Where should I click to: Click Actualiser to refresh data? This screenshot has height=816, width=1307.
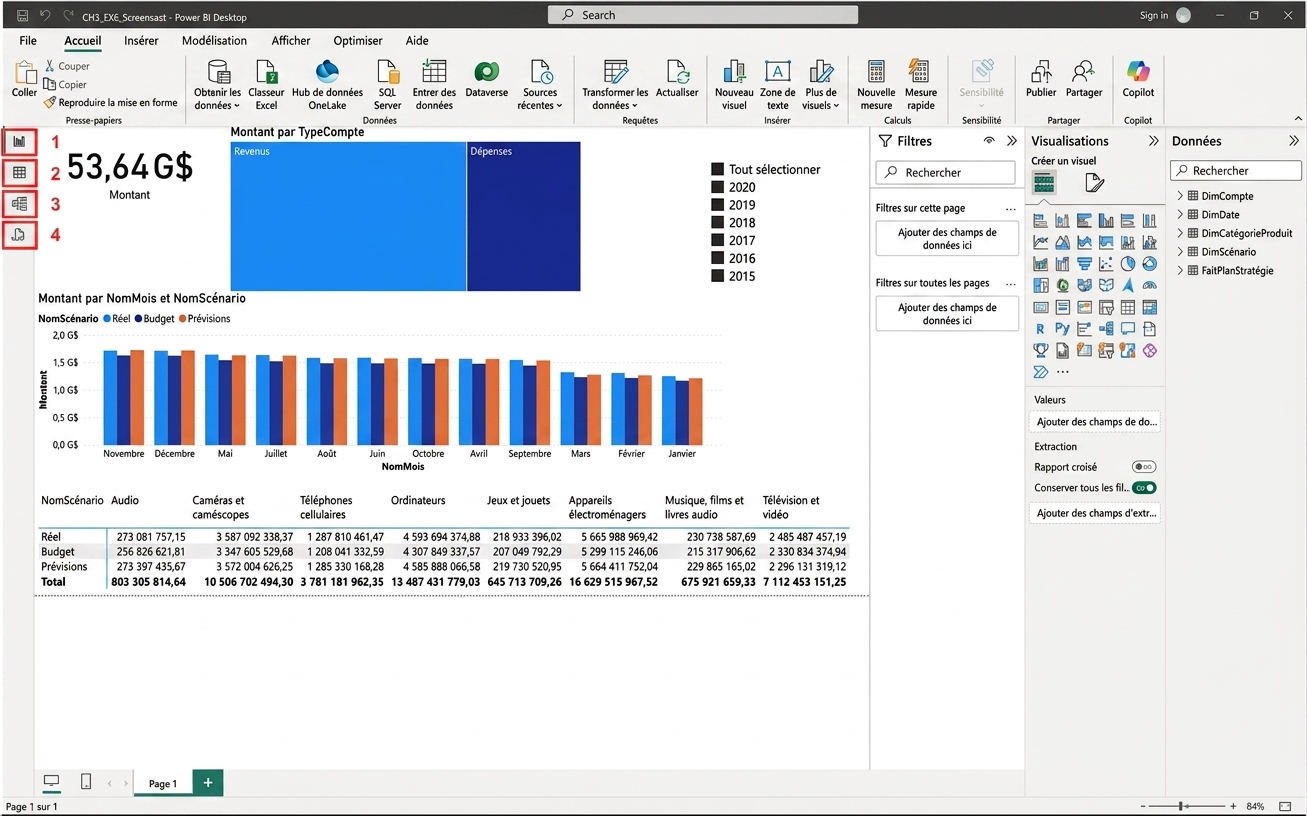coord(677,79)
